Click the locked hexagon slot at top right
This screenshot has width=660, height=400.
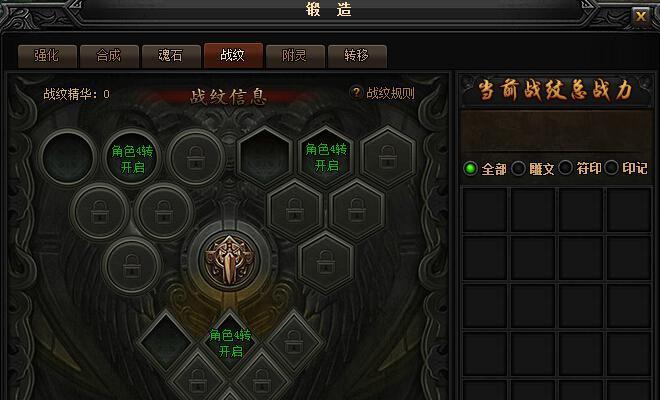tap(388, 157)
